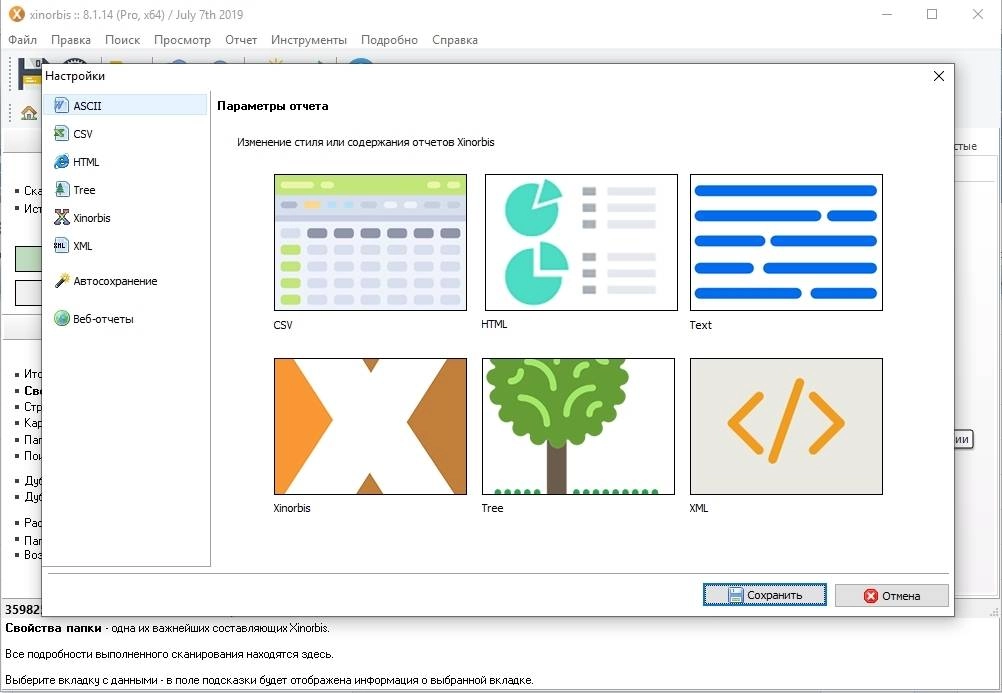Click the home icon in main window toolbar

(x=29, y=113)
